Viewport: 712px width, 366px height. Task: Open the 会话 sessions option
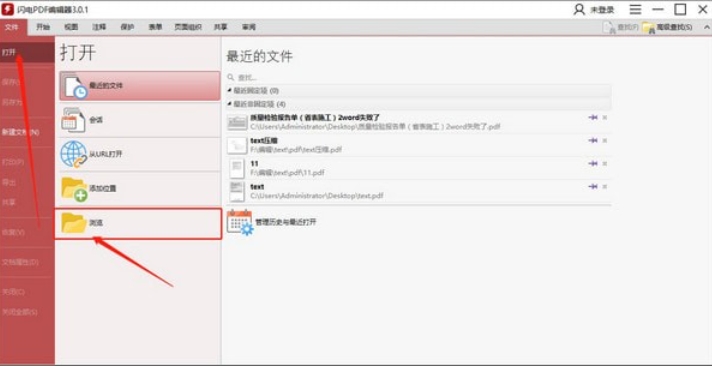[x=139, y=120]
